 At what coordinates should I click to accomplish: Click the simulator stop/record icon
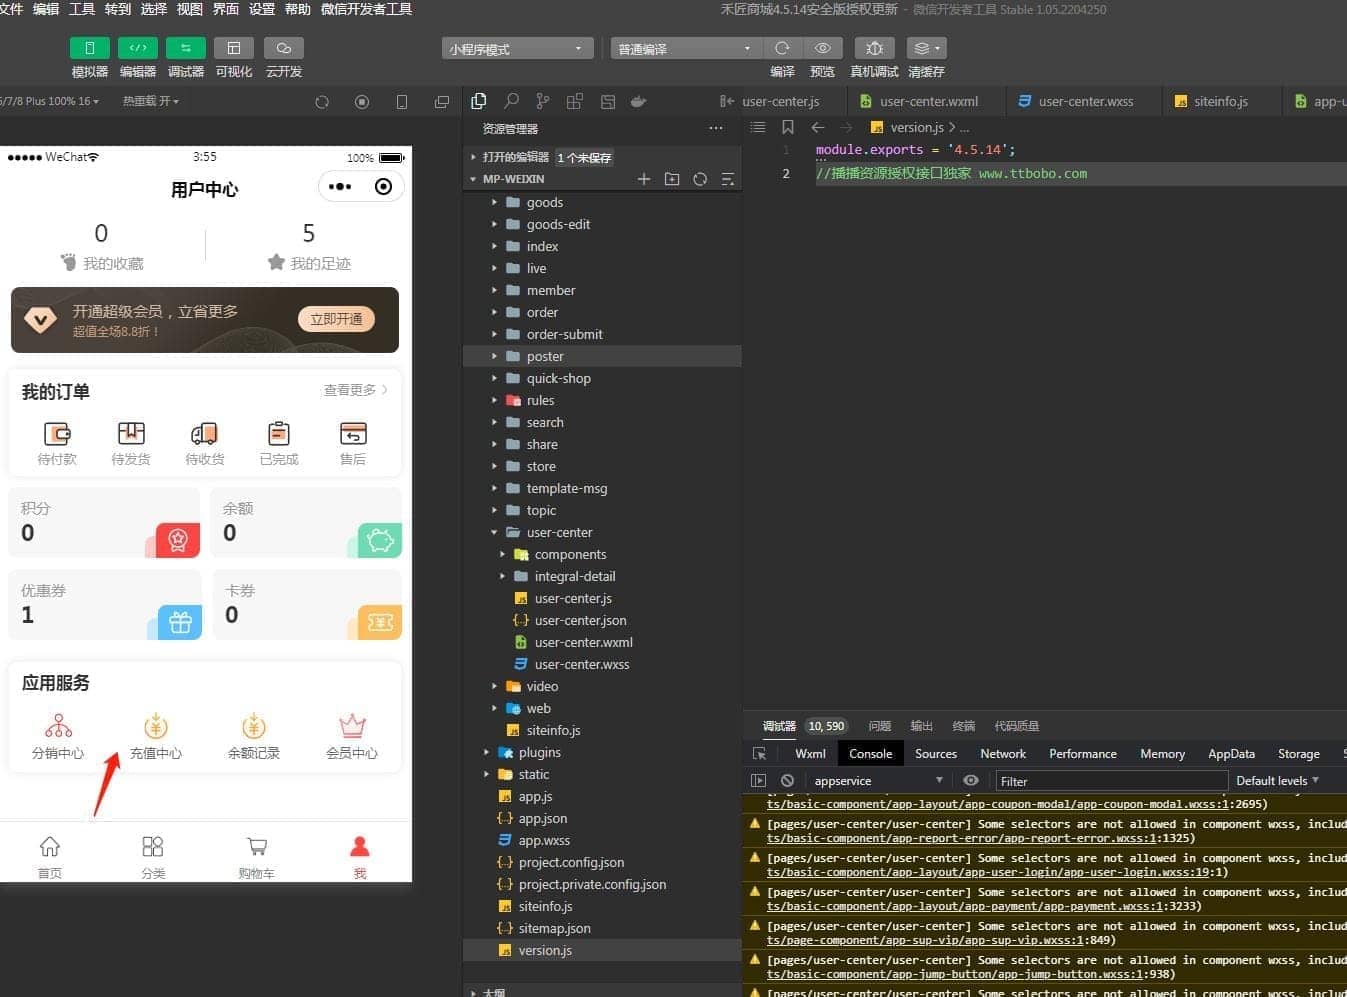click(362, 102)
